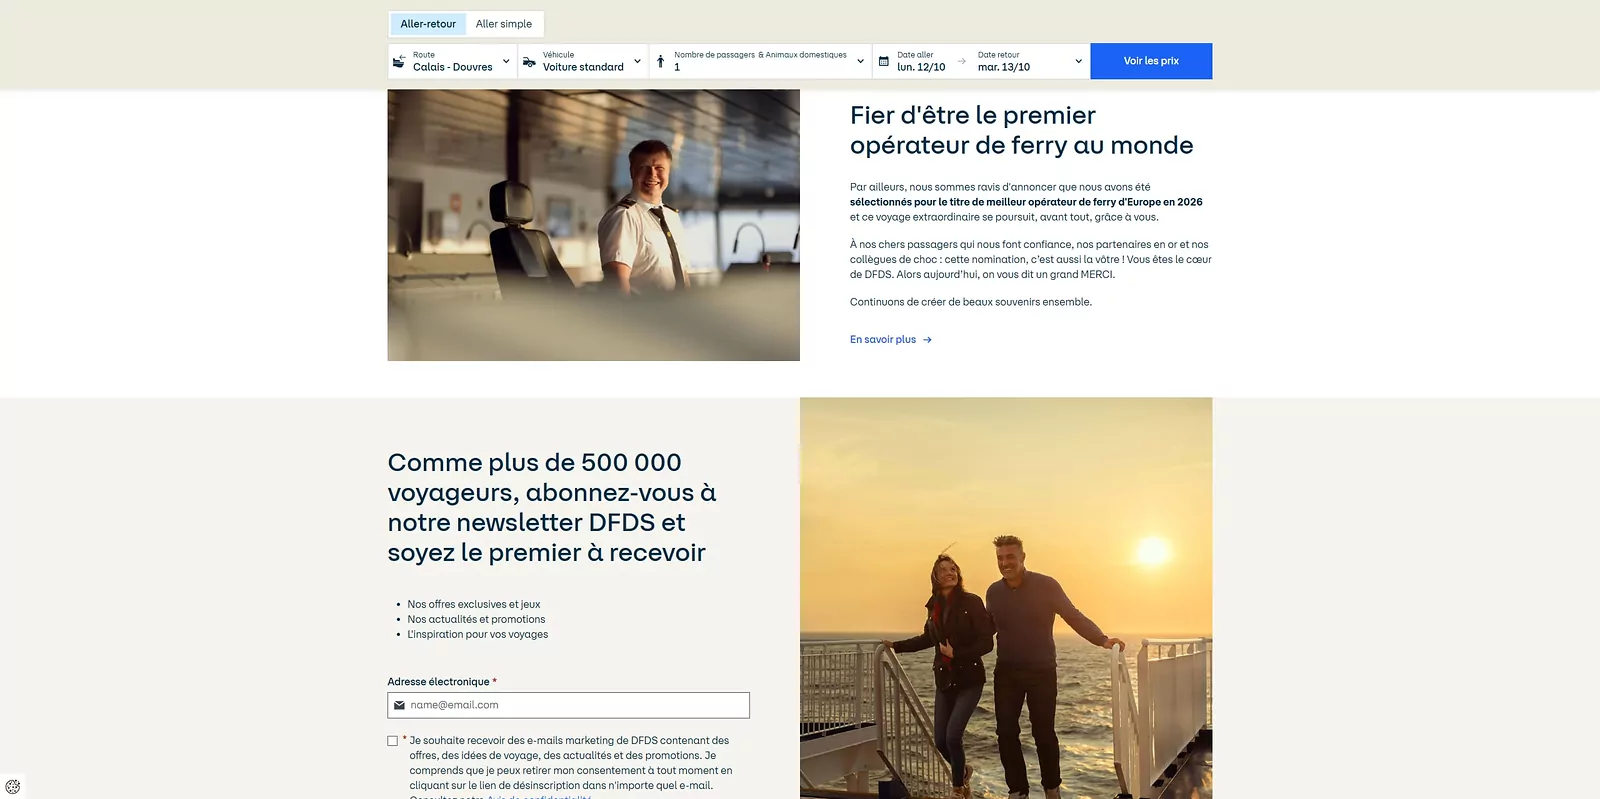Pick the Date aller lun. 12/10 field
This screenshot has width=1600, height=799.
pos(921,61)
